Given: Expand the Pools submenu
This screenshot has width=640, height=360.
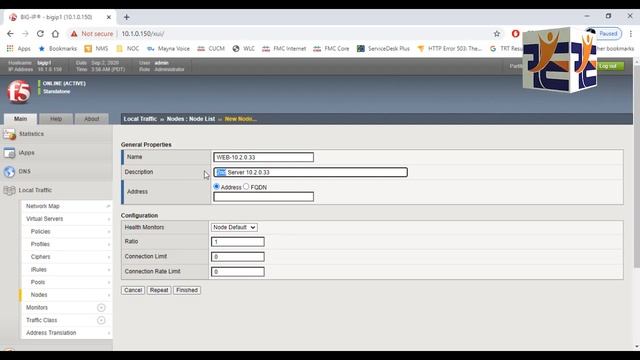Looking at the screenshot, I should (109, 282).
